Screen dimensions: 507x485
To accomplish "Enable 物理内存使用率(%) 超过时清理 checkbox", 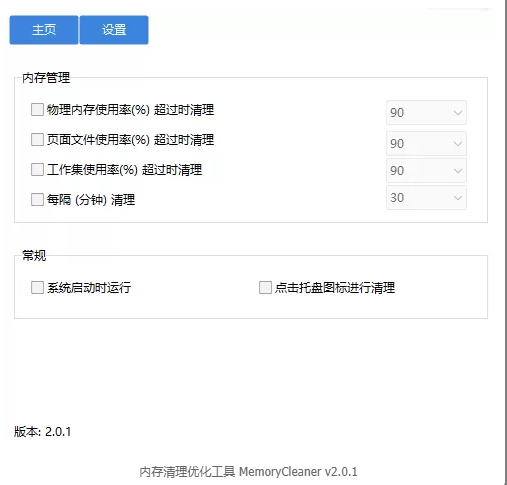I will (37, 110).
